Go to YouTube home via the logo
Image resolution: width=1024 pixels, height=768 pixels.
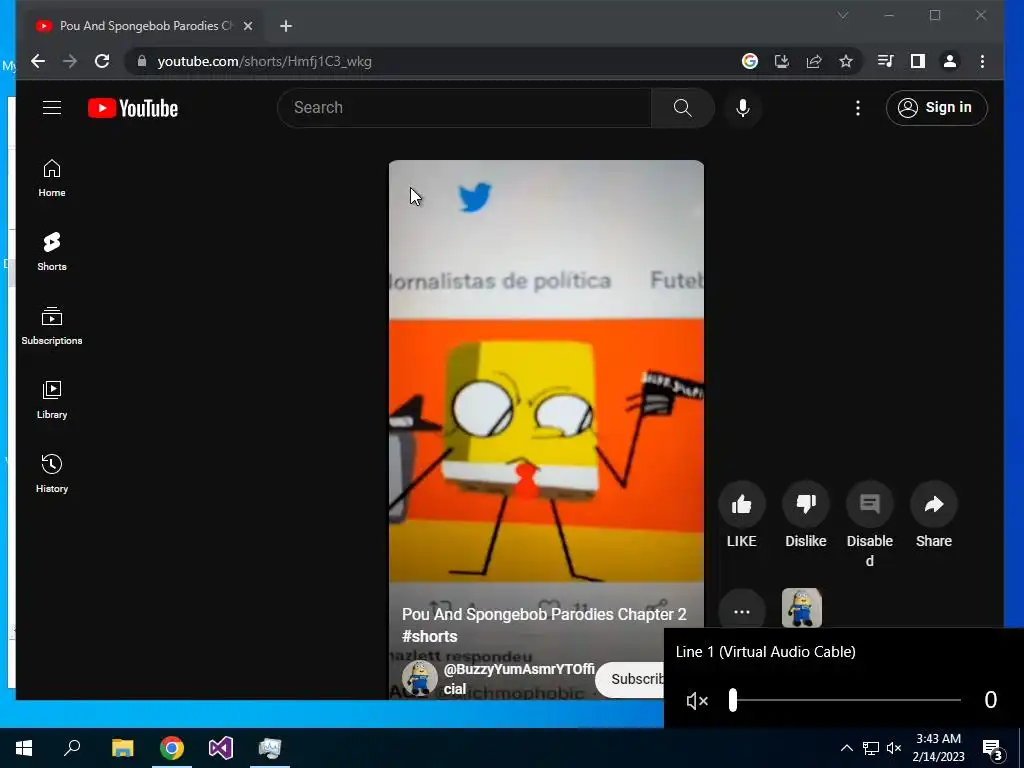point(133,108)
